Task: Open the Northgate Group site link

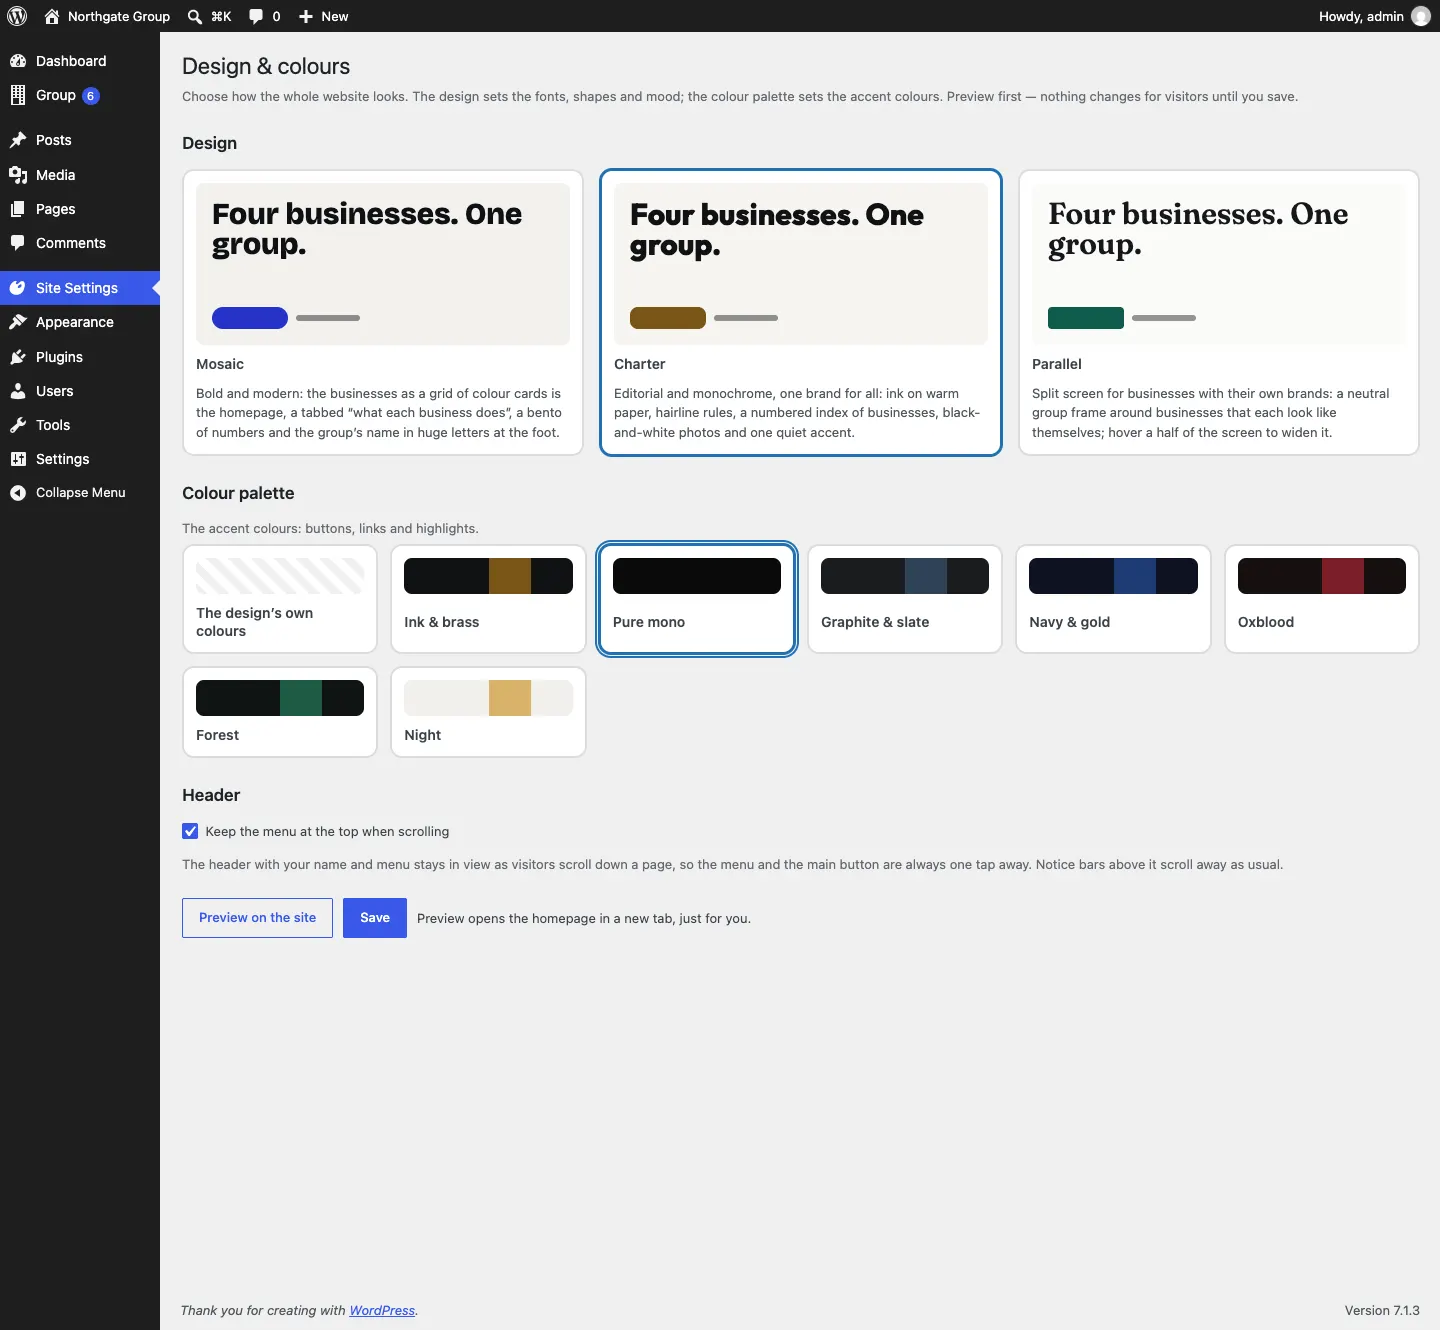Action: click(108, 16)
